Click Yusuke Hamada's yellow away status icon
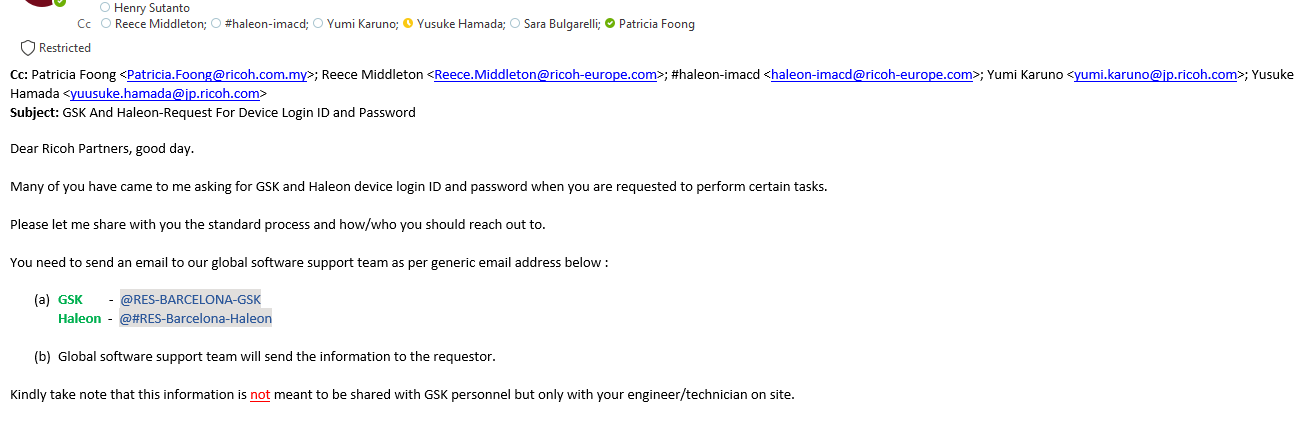 408,24
